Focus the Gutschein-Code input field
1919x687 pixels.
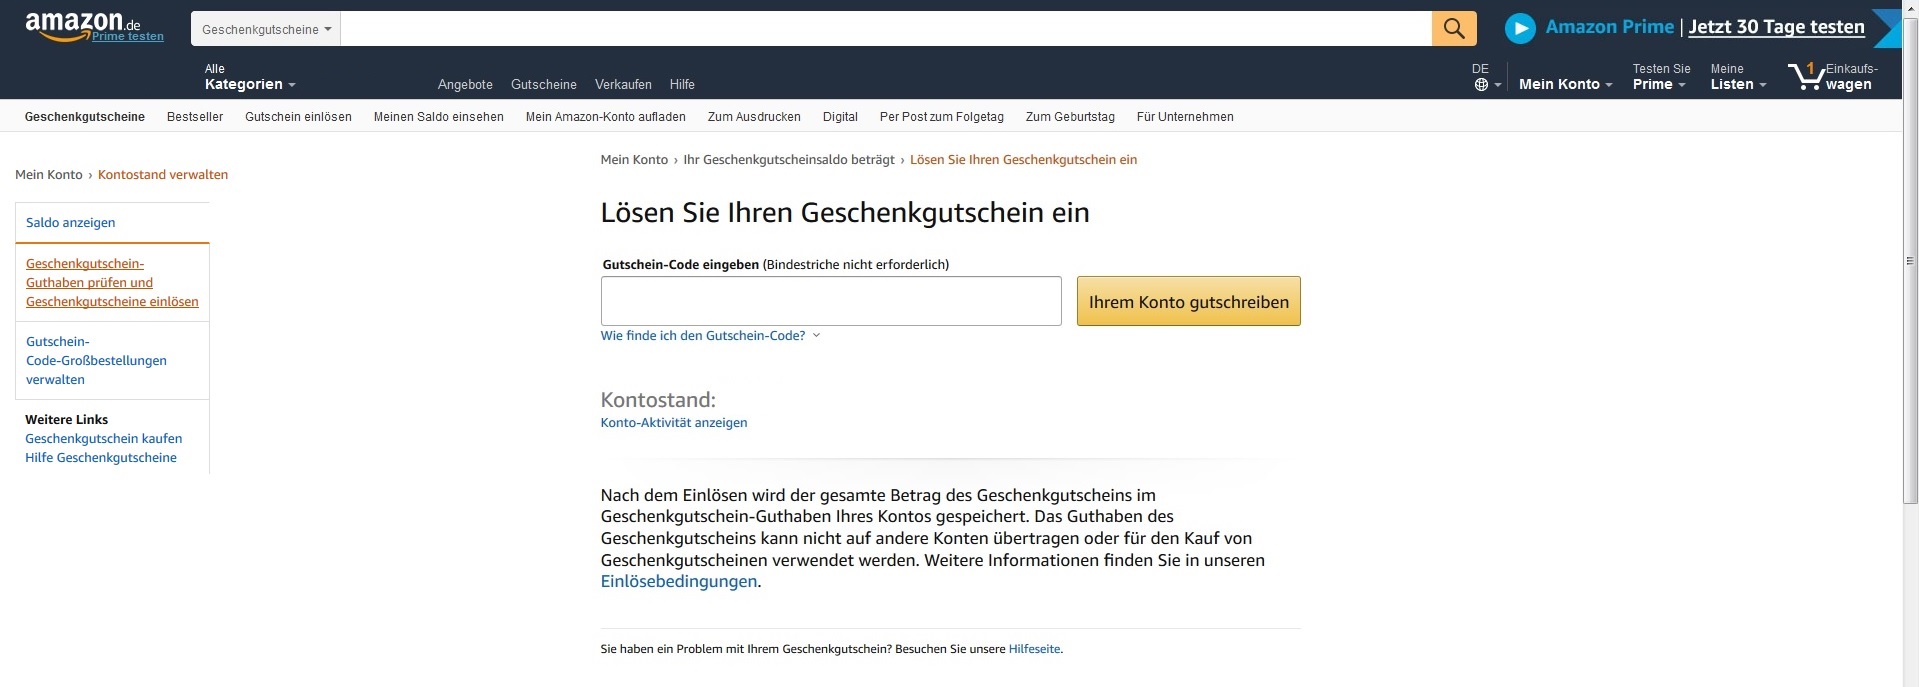(x=830, y=301)
